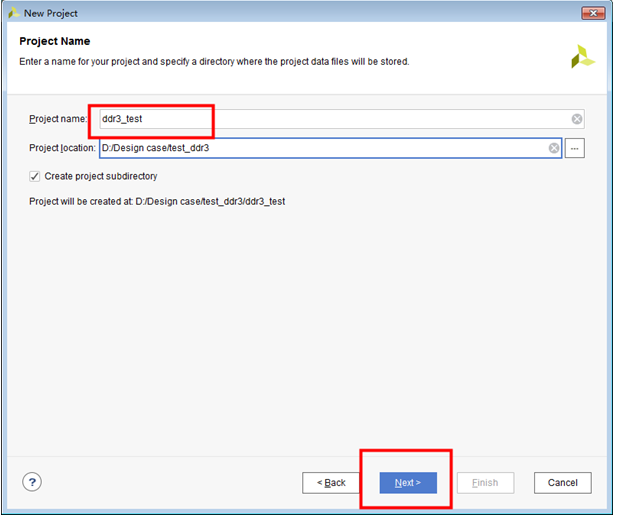The image size is (617, 518).
Task: Click the Vivado logo in title bar
Action: 14,13
